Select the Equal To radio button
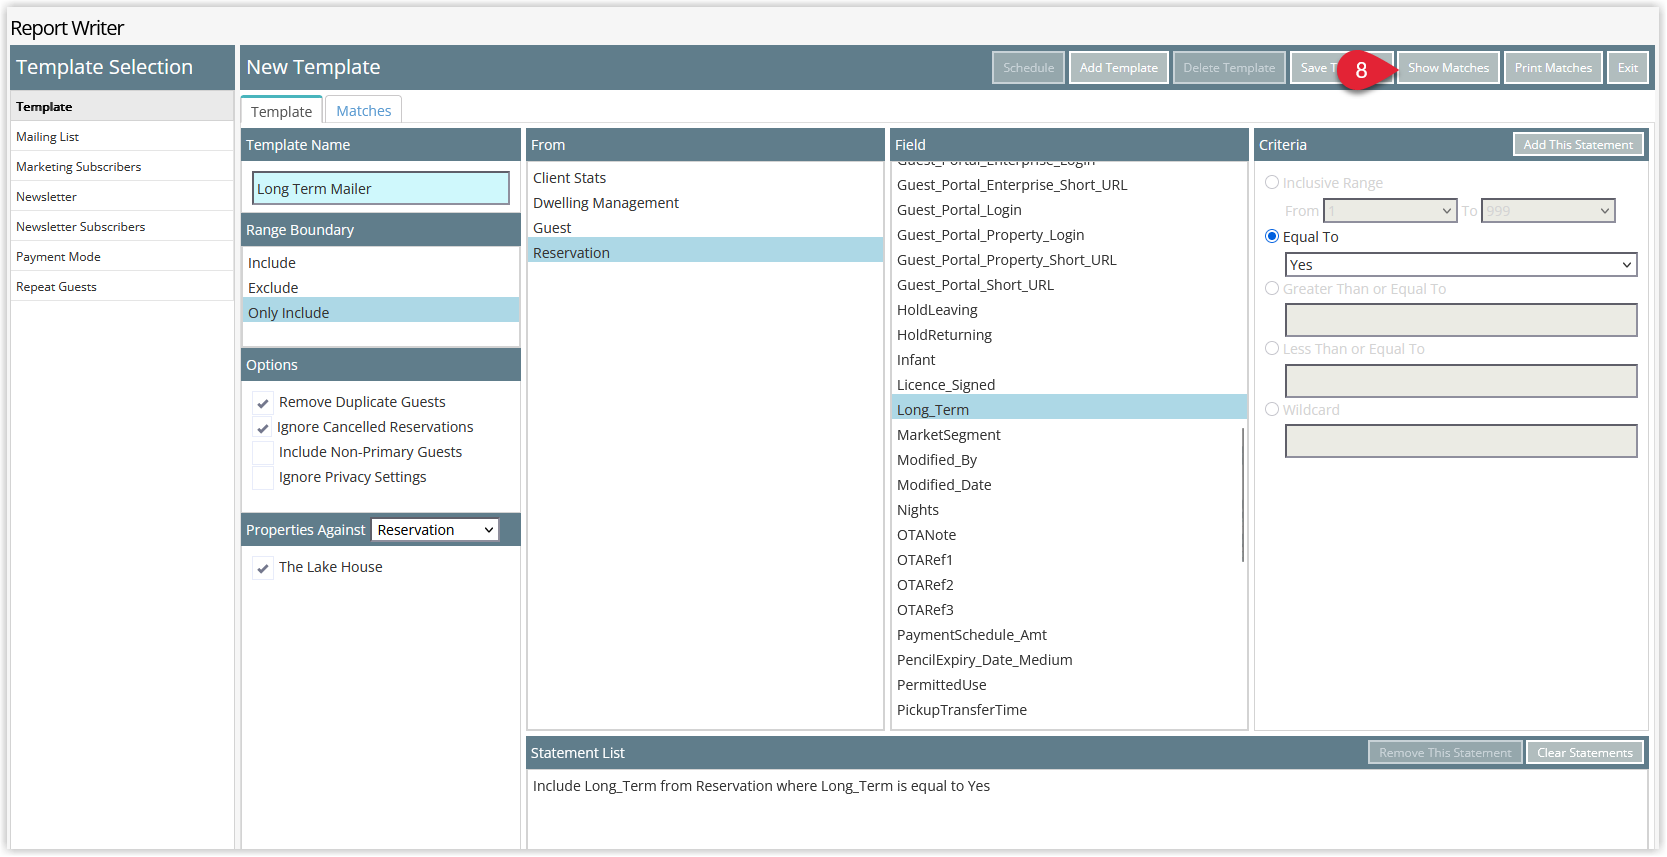The height and width of the screenshot is (857, 1667). coord(1272,237)
